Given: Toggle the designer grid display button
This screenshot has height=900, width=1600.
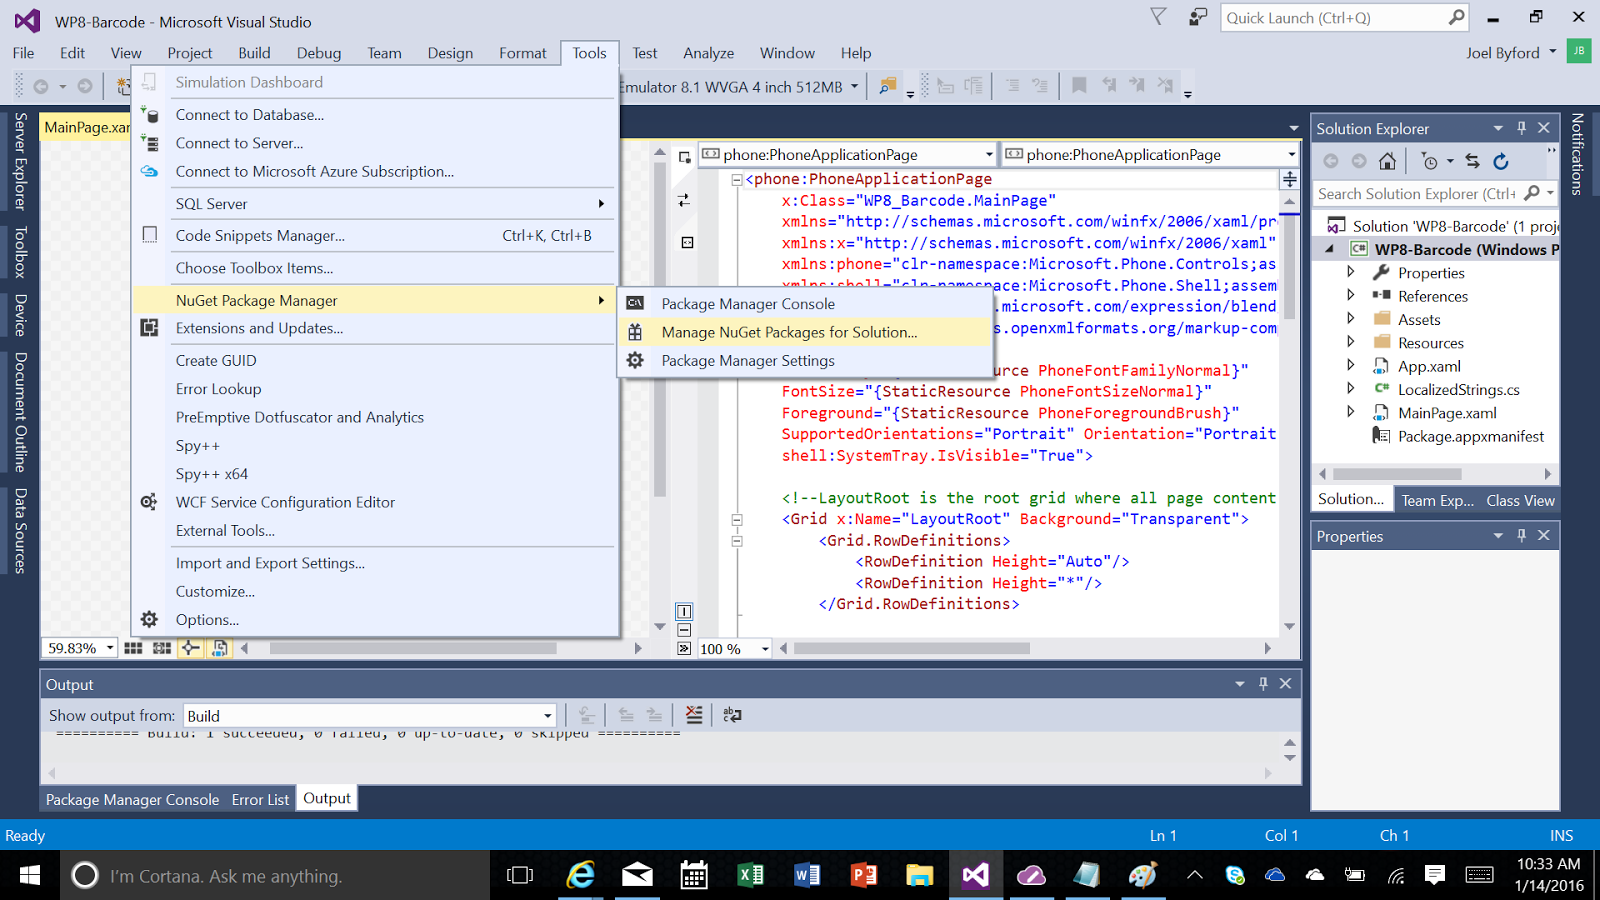Looking at the screenshot, I should pos(133,648).
